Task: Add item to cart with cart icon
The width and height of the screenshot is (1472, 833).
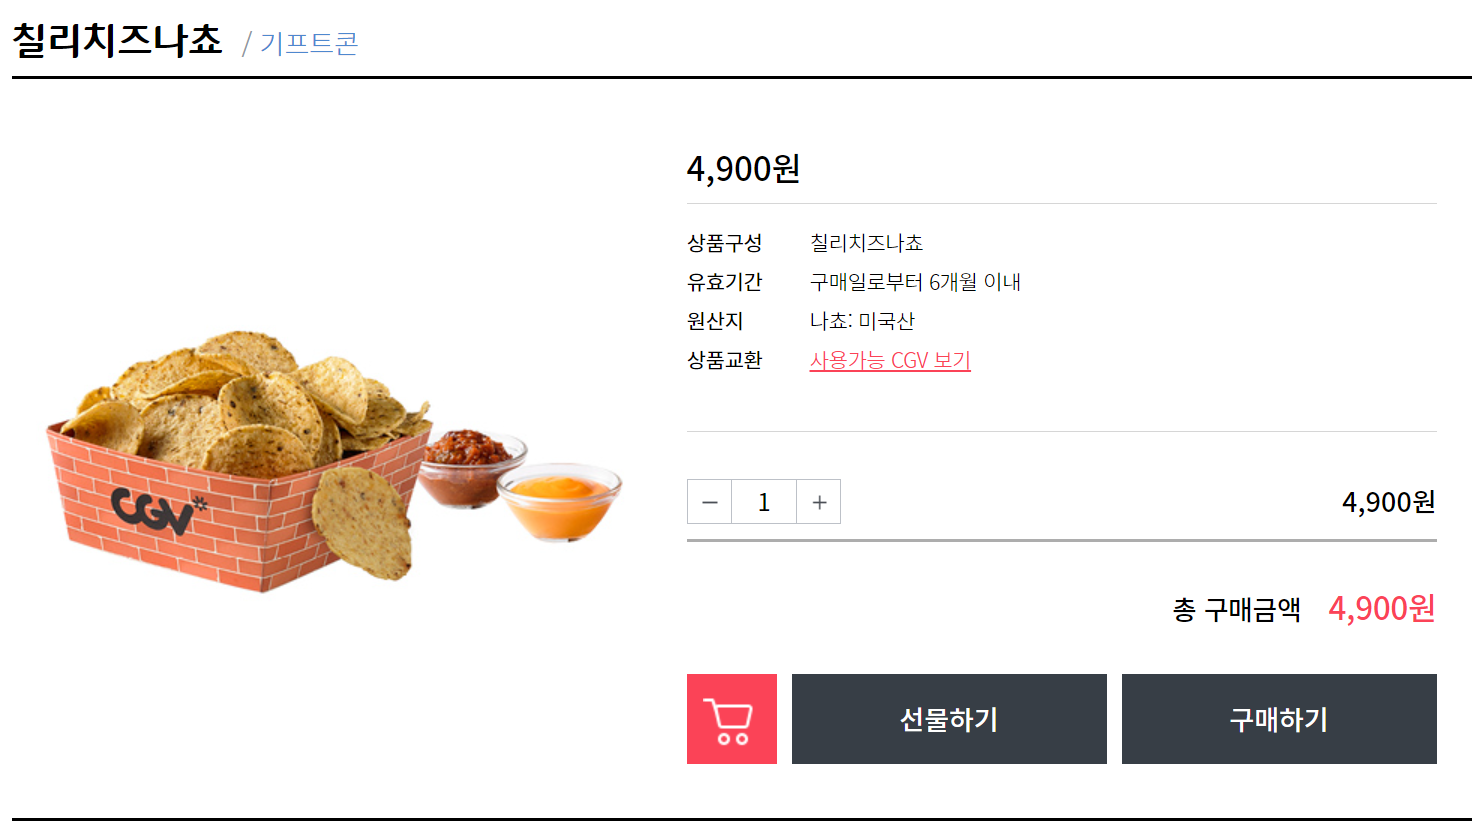Action: (x=731, y=719)
